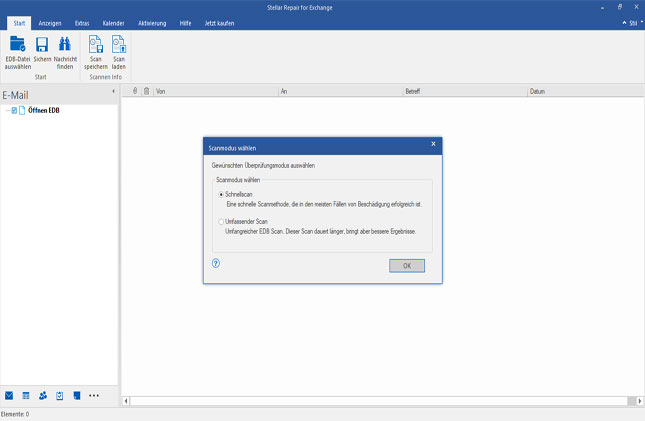645x421 pixels.
Task: Collapse the E-Mail side panel arrow
Action: click(x=112, y=91)
